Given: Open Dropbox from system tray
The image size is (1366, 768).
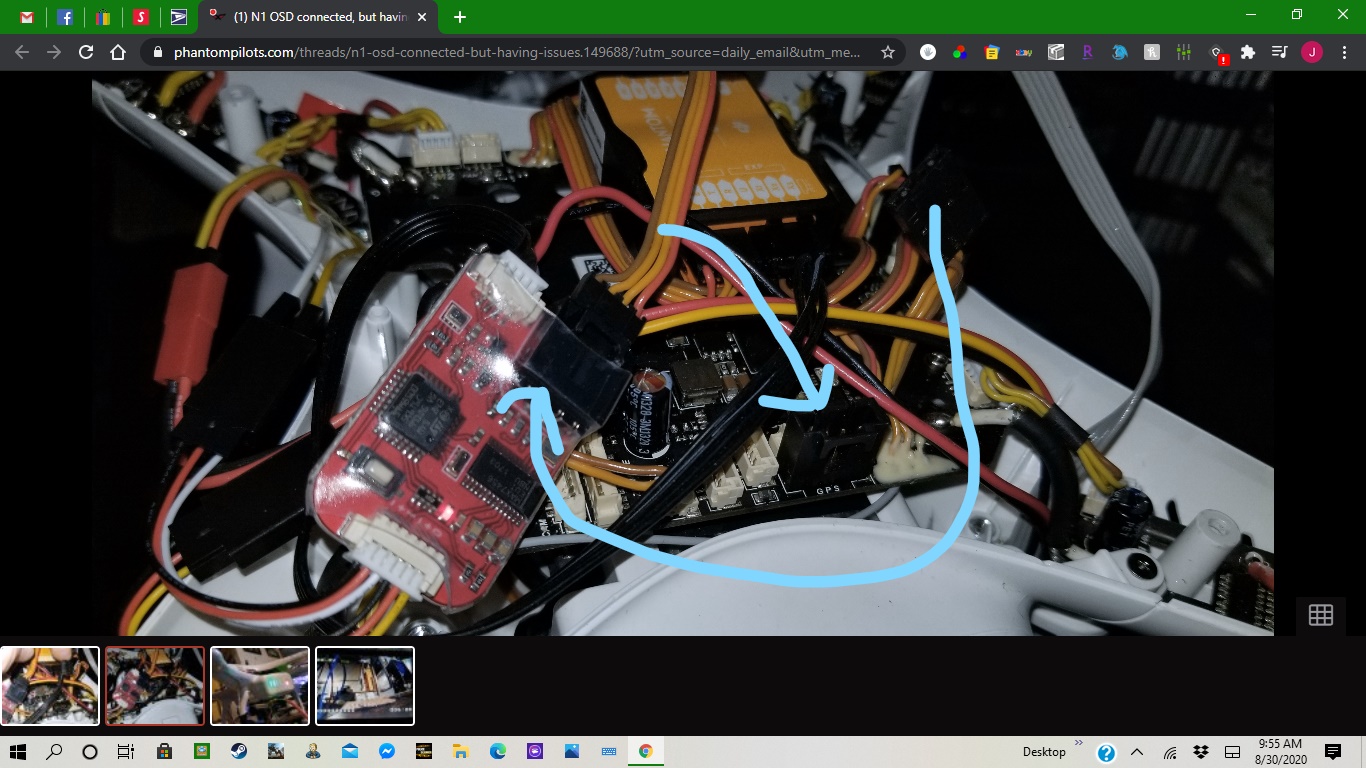Looking at the screenshot, I should coord(1201,752).
